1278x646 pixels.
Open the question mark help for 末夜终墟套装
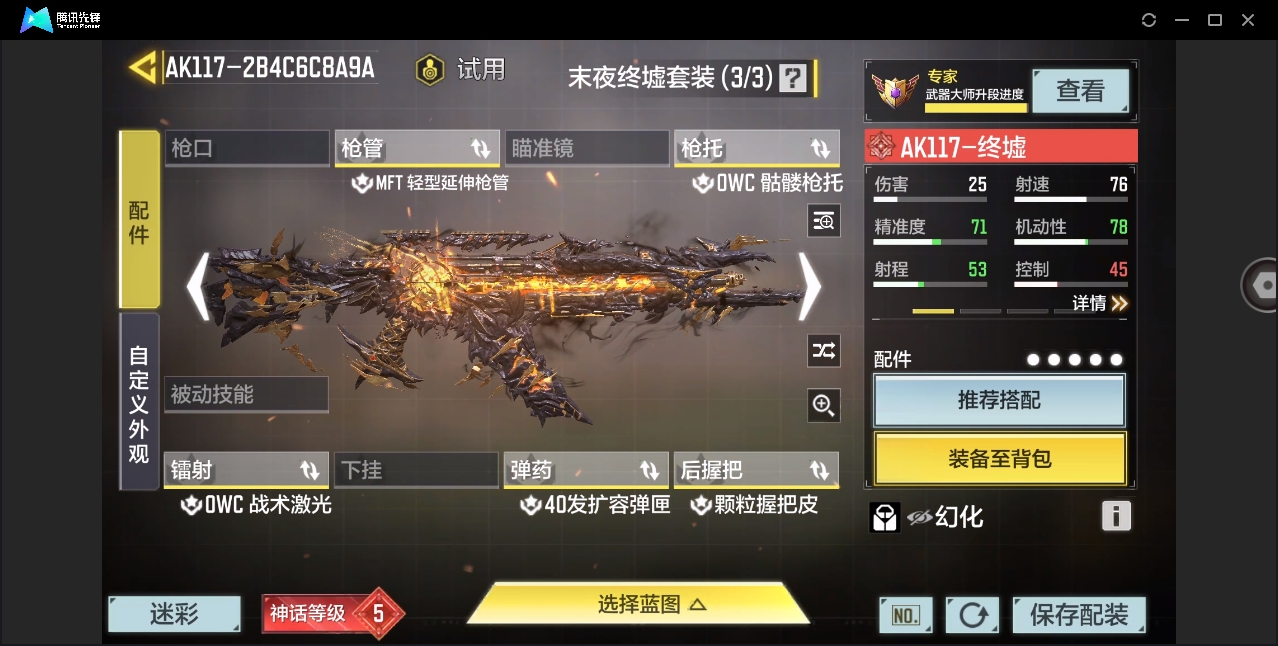(793, 77)
